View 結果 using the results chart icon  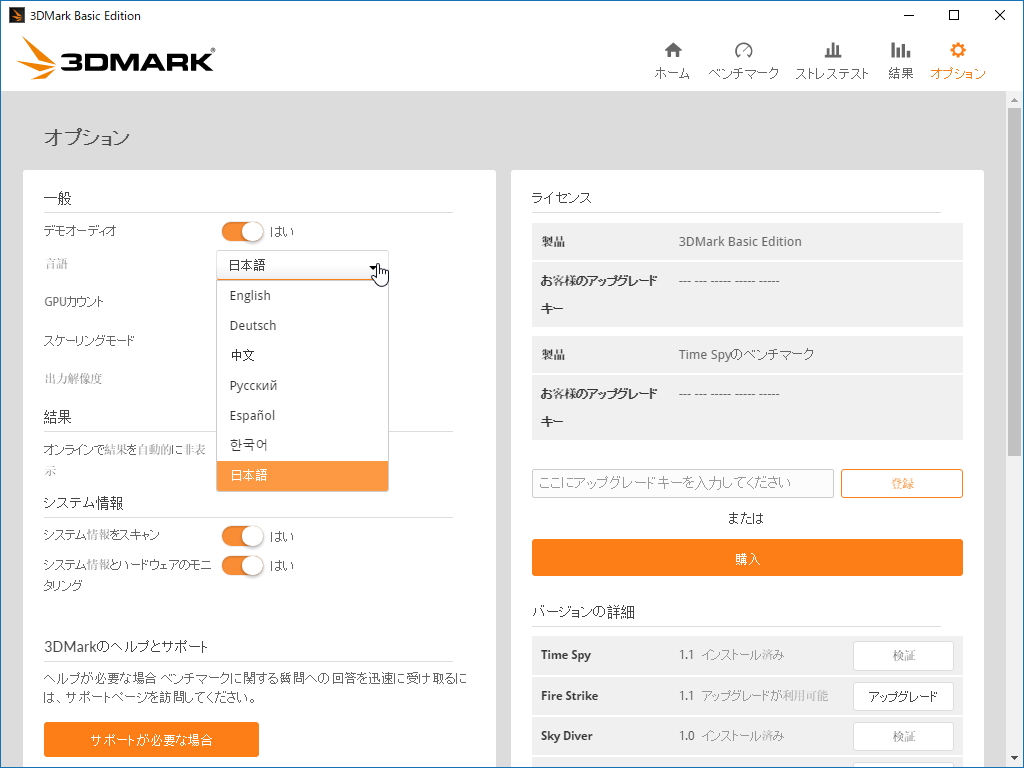[899, 57]
